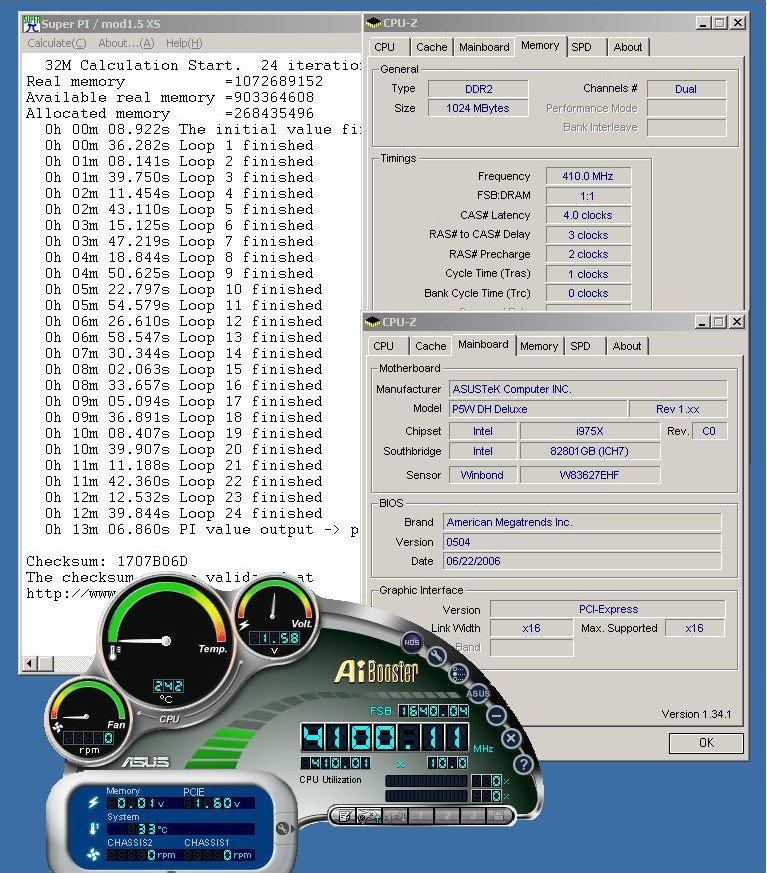Switch to Mainboard tab in upper CPU-Z window
Image resolution: width=767 pixels, height=873 pixels.
coord(484,47)
